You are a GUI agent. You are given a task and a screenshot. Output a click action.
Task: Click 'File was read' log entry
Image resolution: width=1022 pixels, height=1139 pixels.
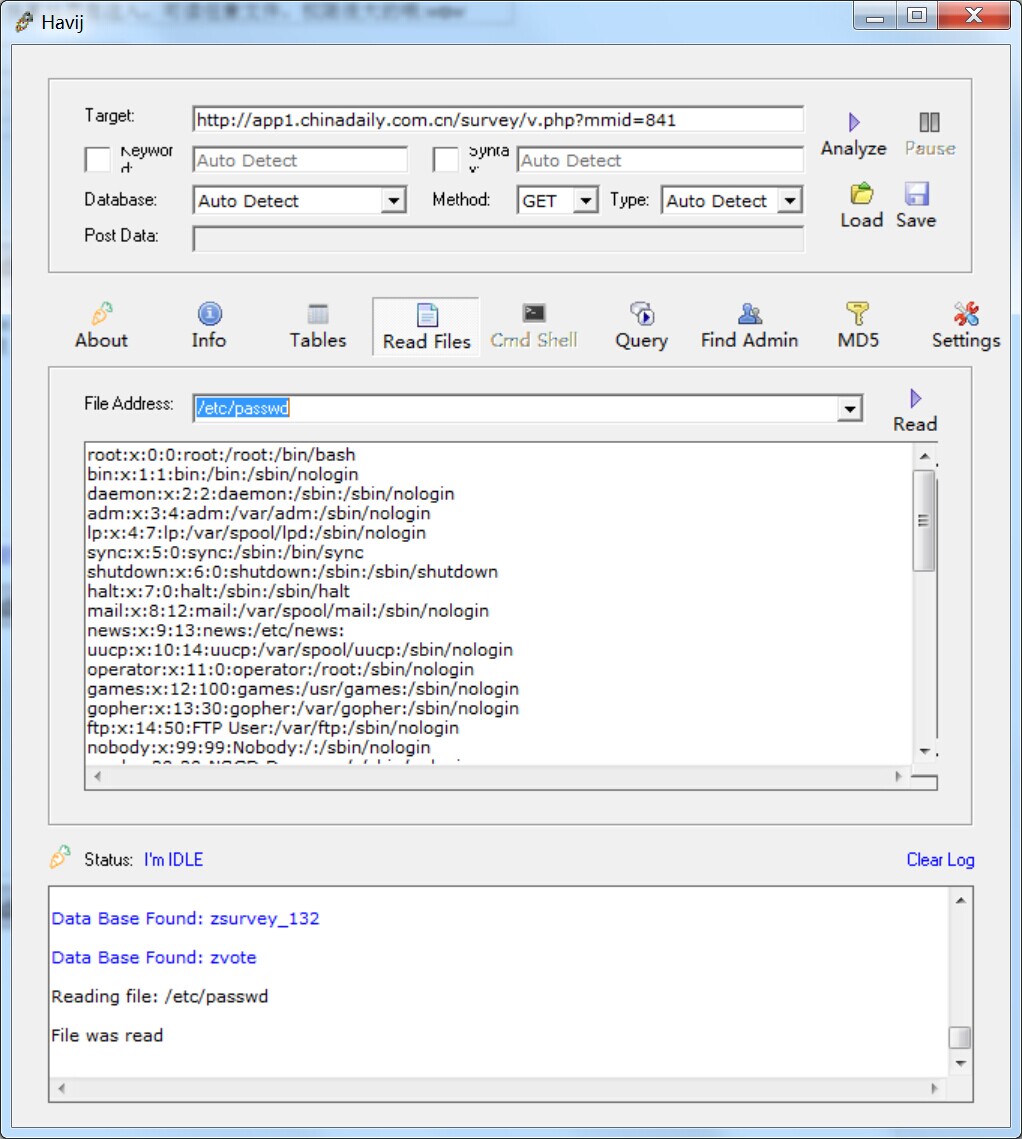pos(108,1035)
